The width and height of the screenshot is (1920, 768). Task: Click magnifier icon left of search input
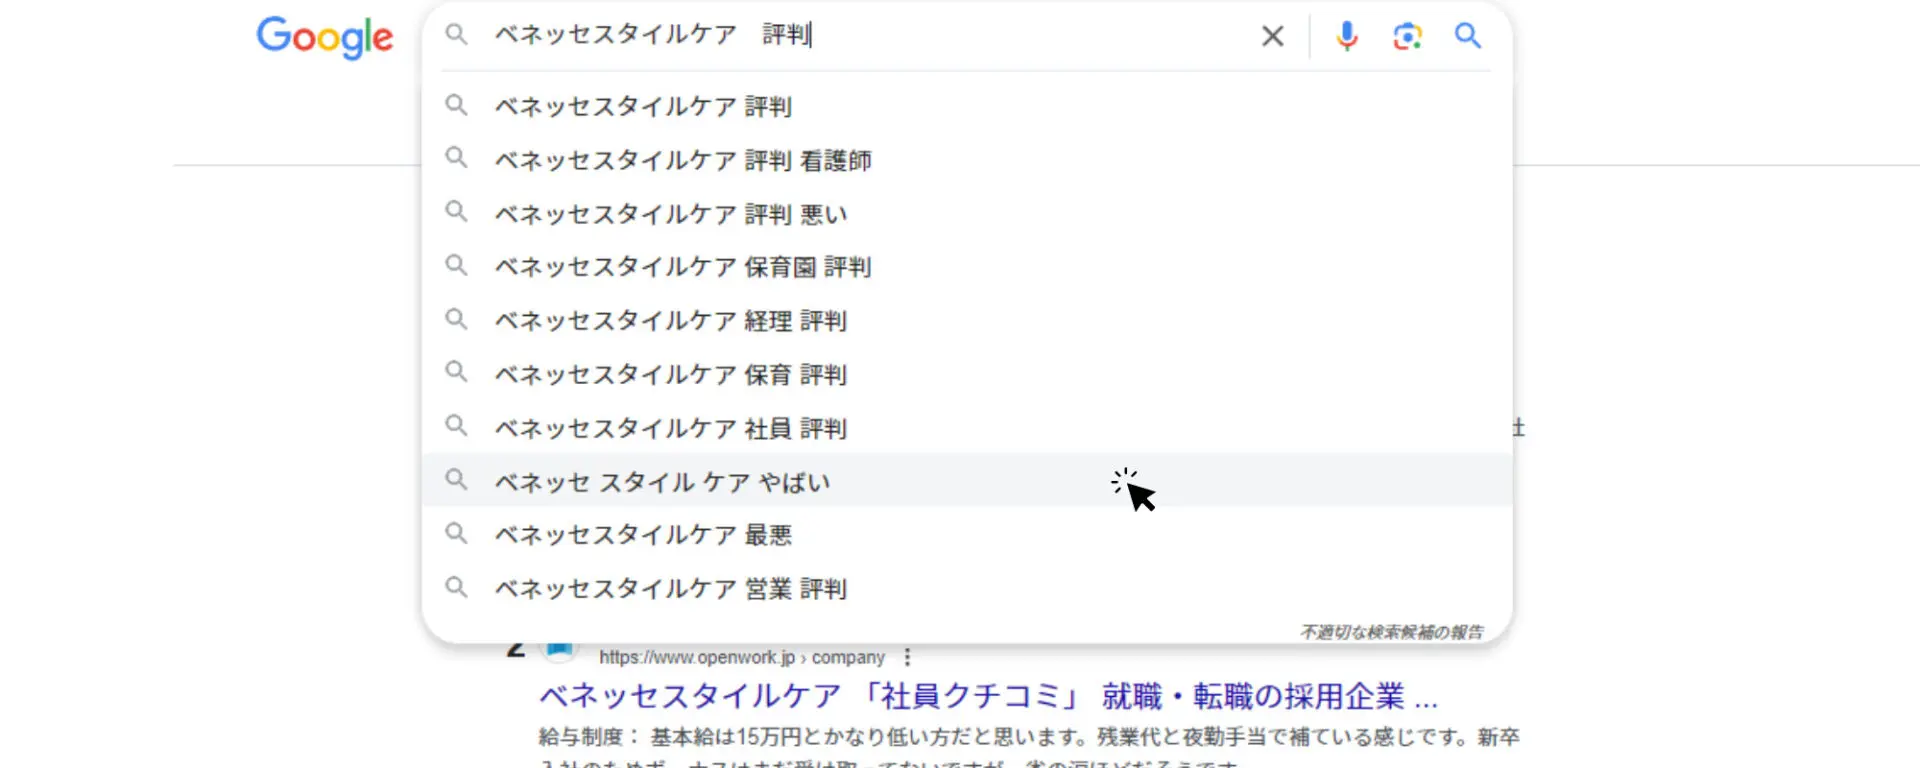point(456,35)
